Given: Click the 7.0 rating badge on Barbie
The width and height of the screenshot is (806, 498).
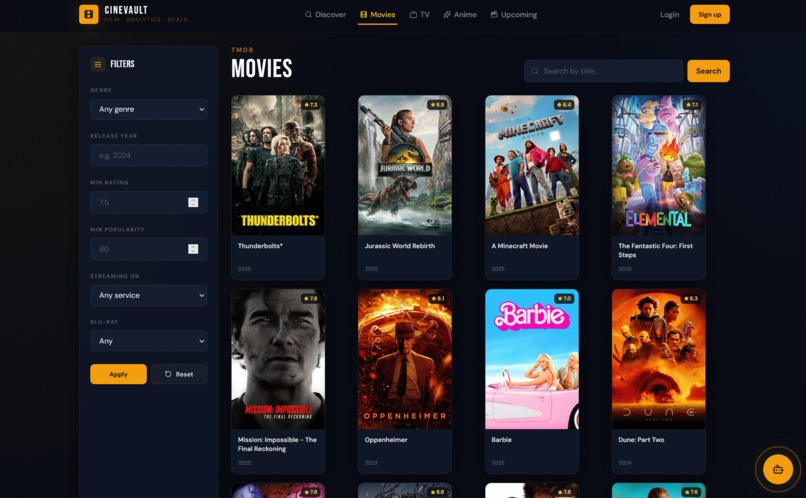Looking at the screenshot, I should 564,298.
